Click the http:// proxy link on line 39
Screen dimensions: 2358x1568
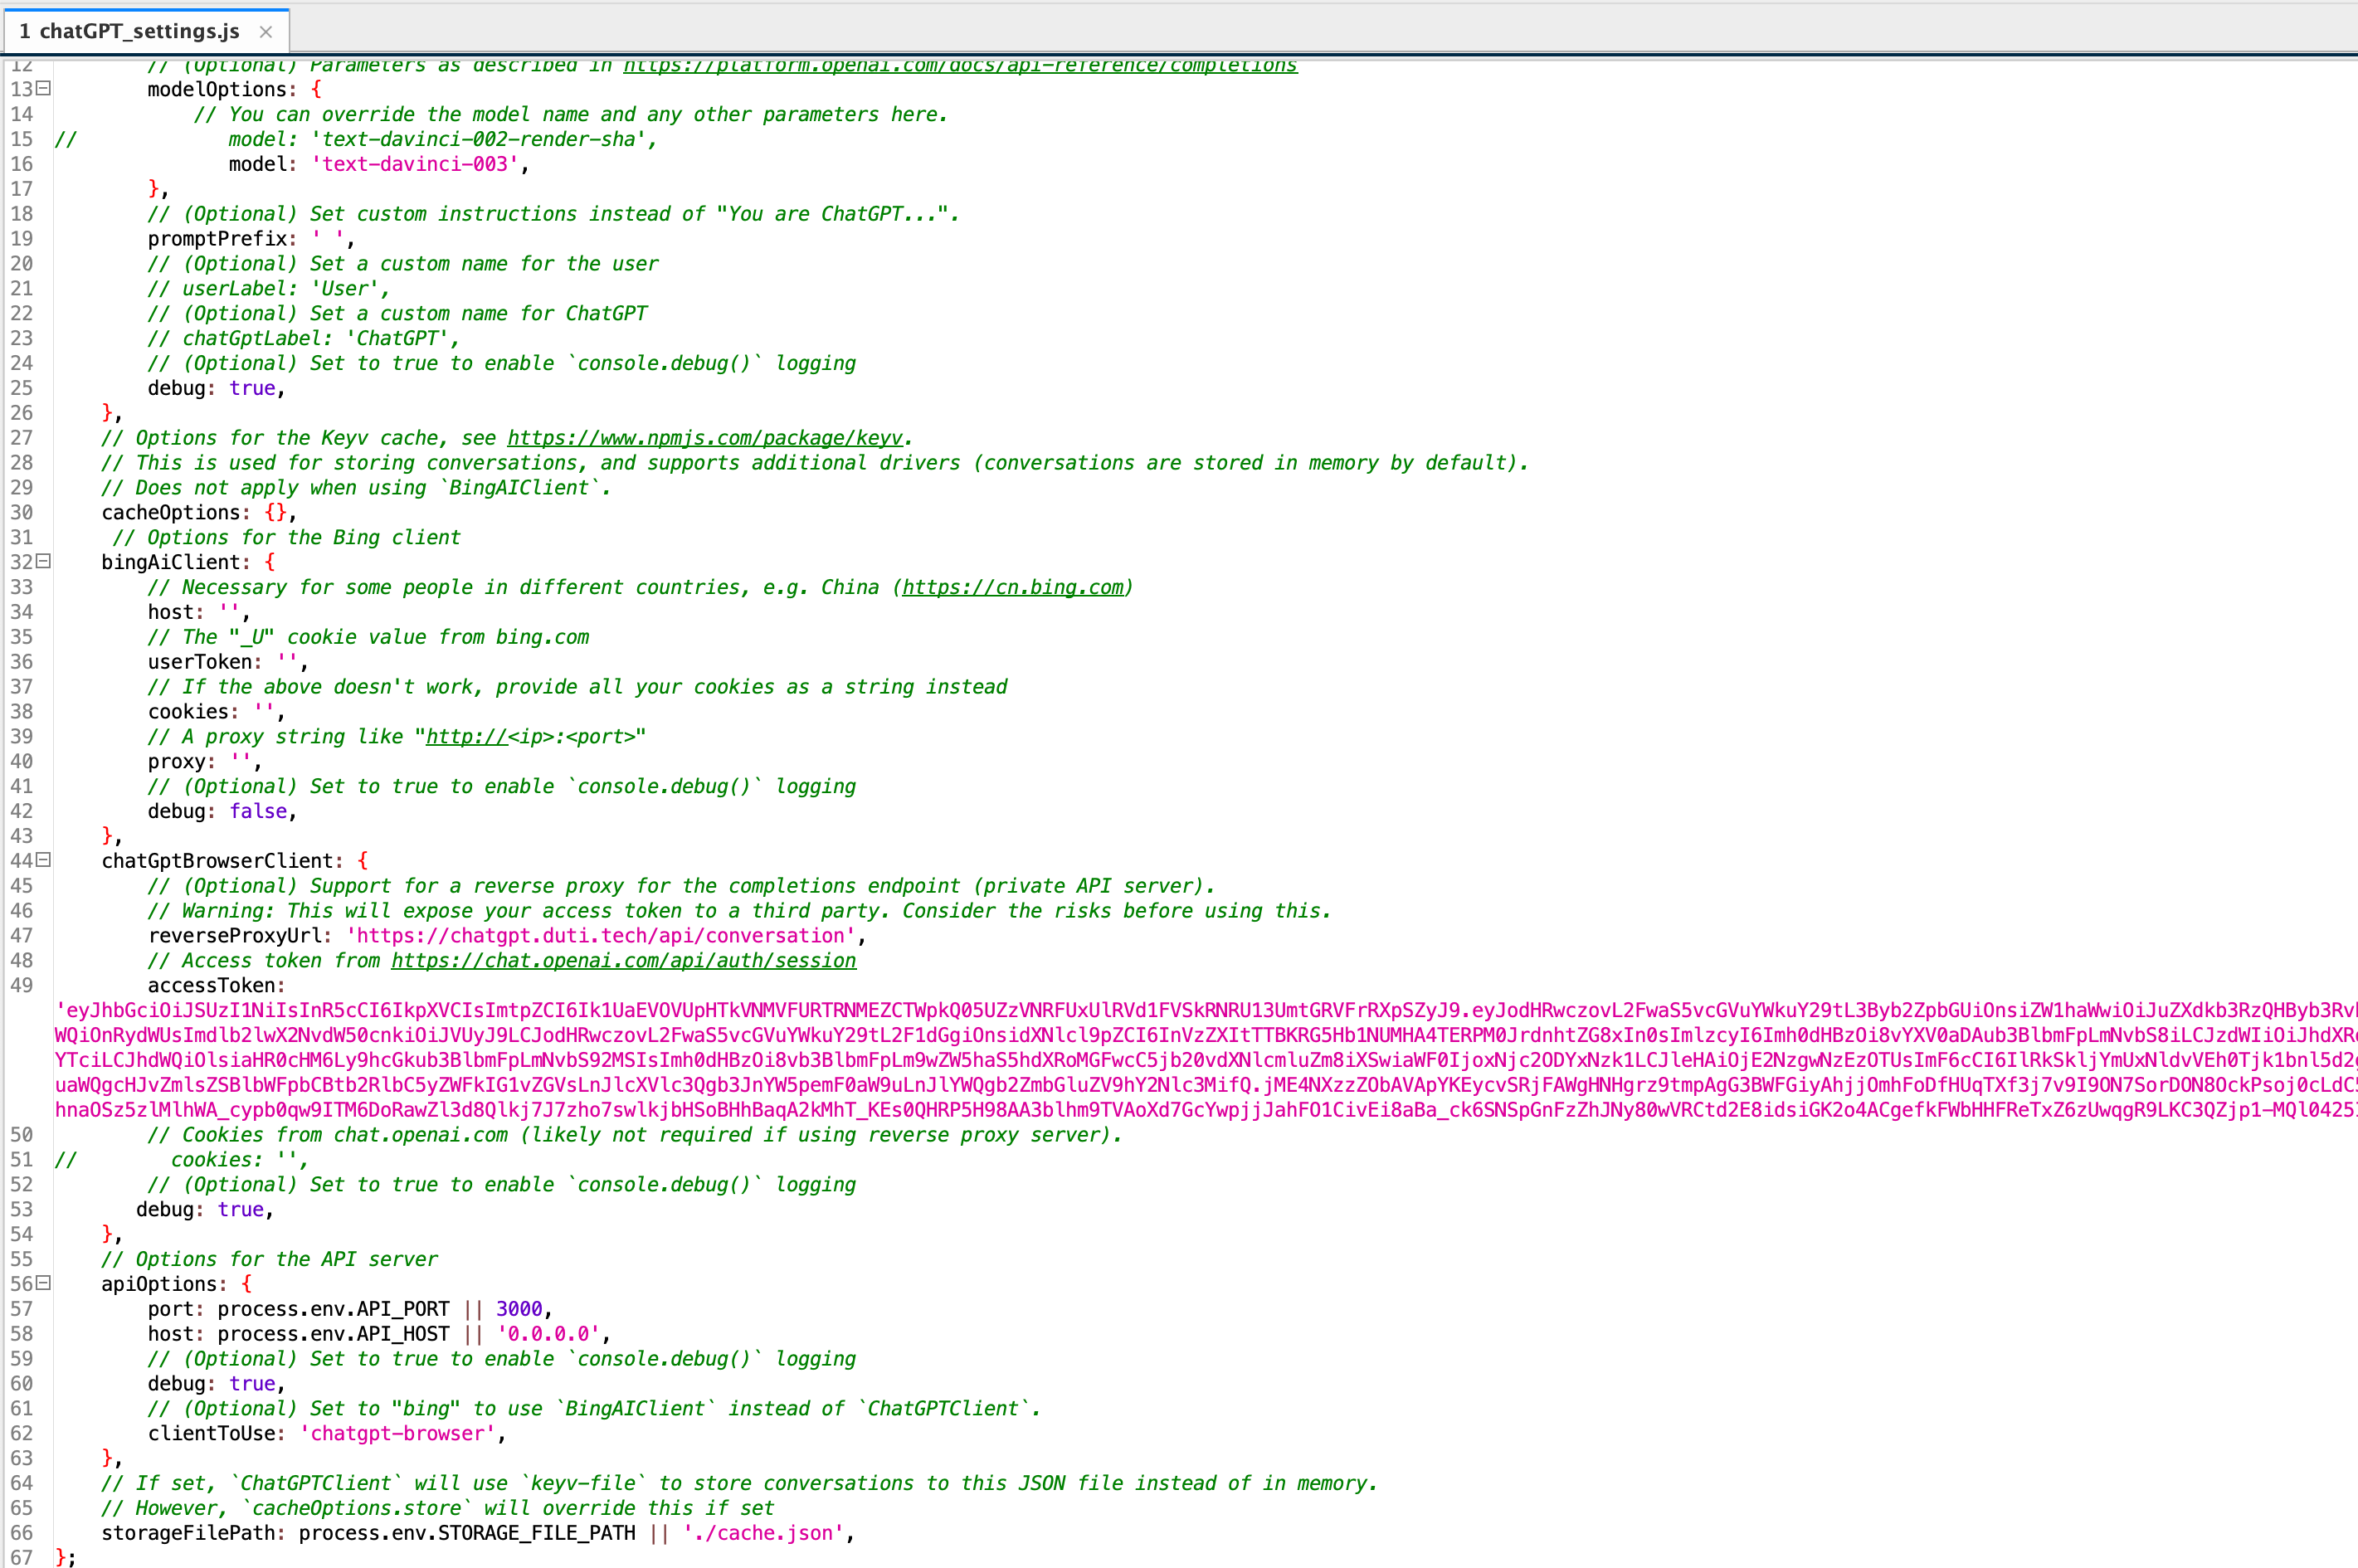coord(466,737)
